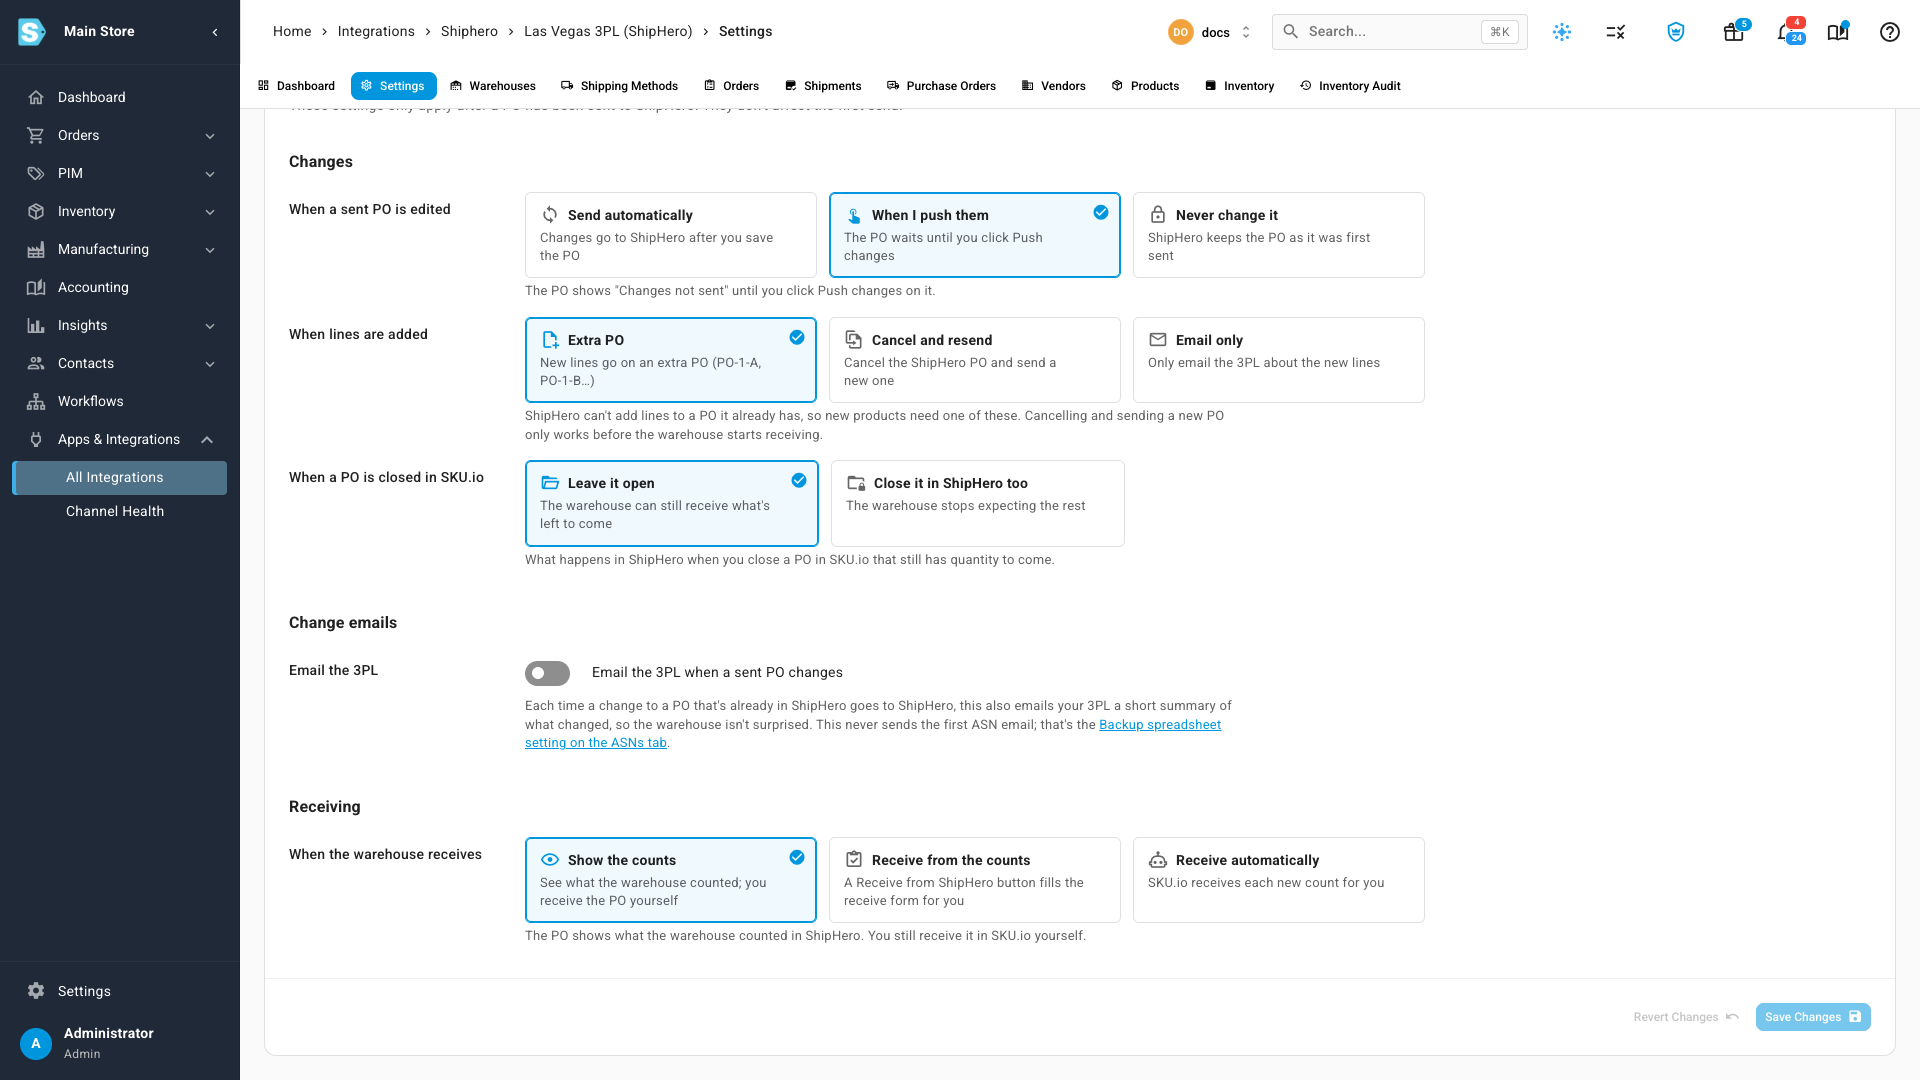1920x1080 pixels.
Task: Open notifications bell icon
Action: click(1789, 32)
